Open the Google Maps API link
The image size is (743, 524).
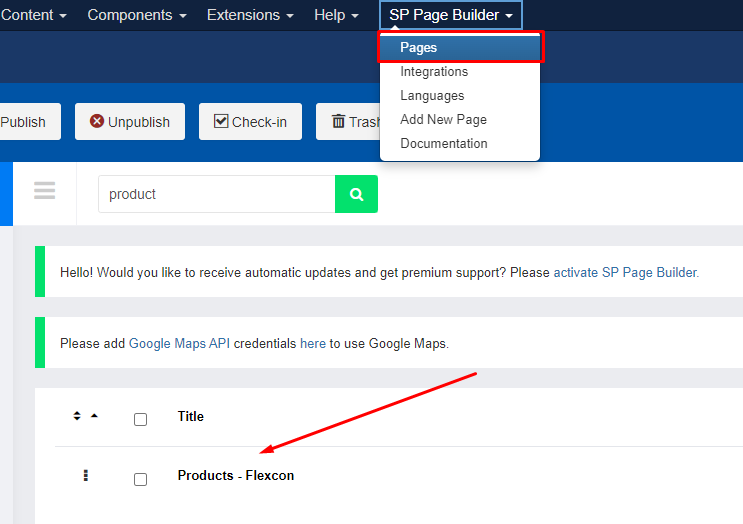179,343
